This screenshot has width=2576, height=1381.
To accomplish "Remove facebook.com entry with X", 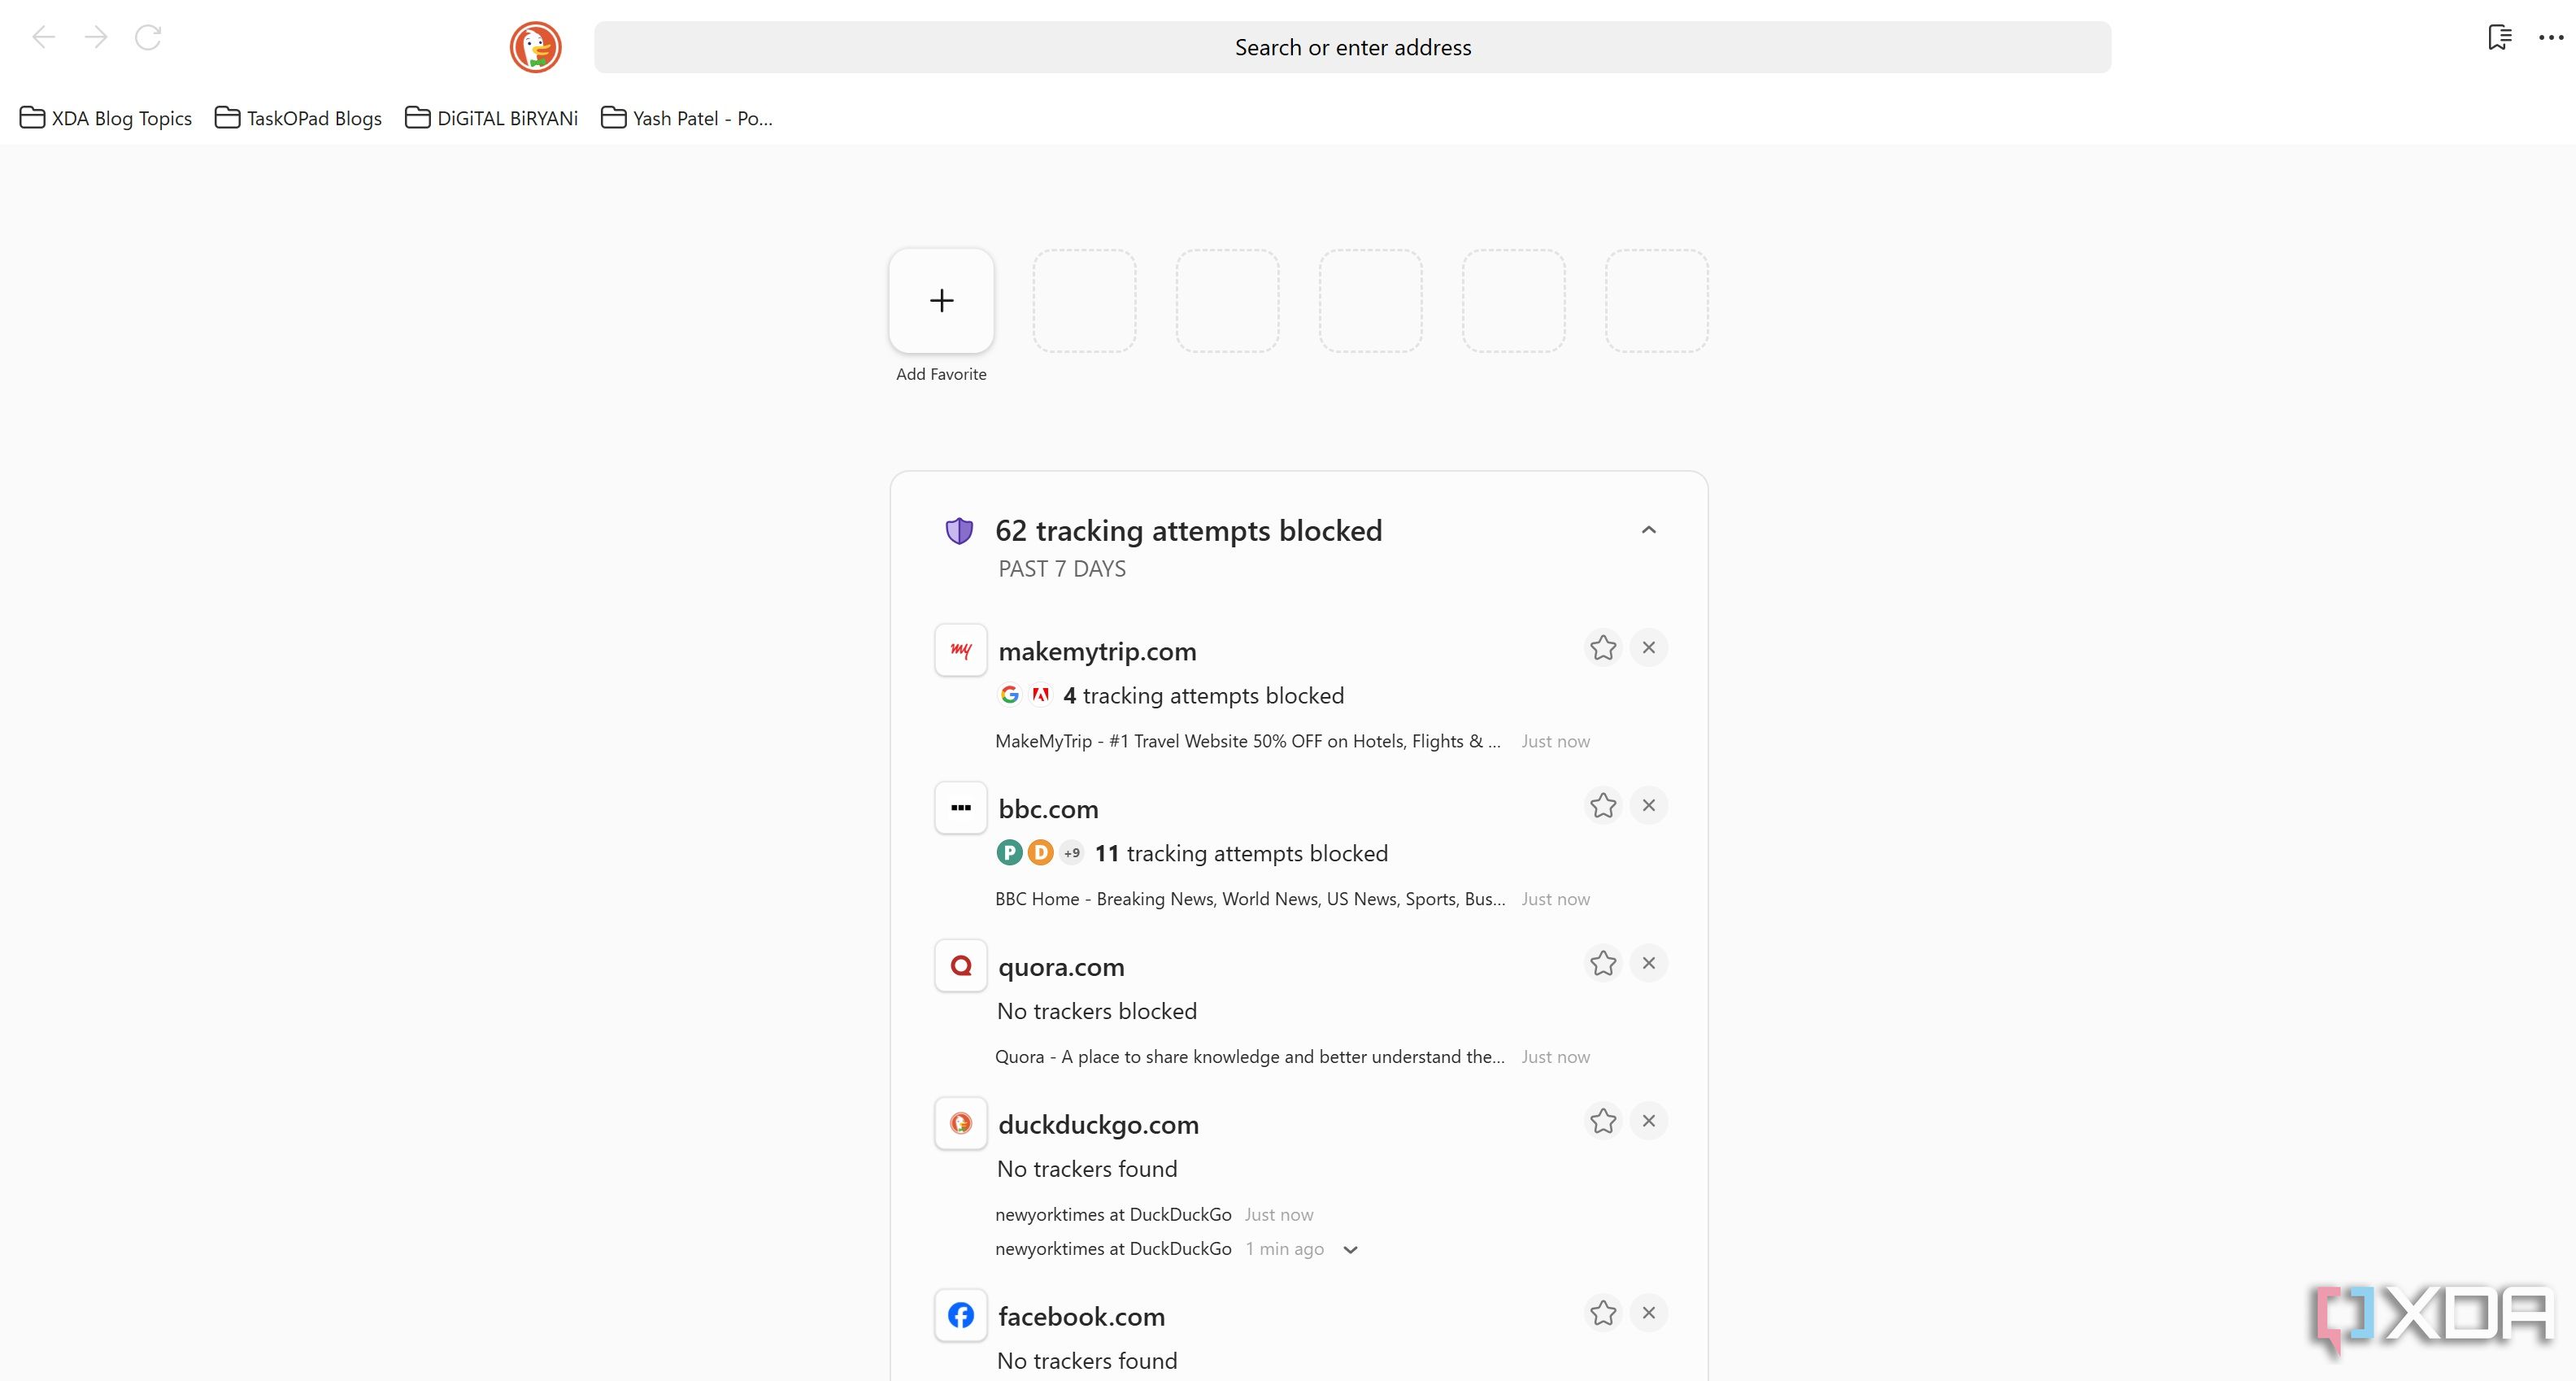I will [1649, 1313].
